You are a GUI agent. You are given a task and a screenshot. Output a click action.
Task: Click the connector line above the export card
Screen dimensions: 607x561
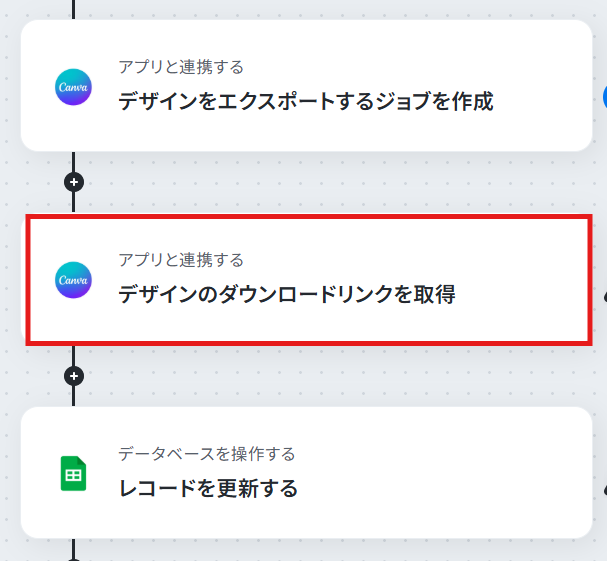coord(74,10)
